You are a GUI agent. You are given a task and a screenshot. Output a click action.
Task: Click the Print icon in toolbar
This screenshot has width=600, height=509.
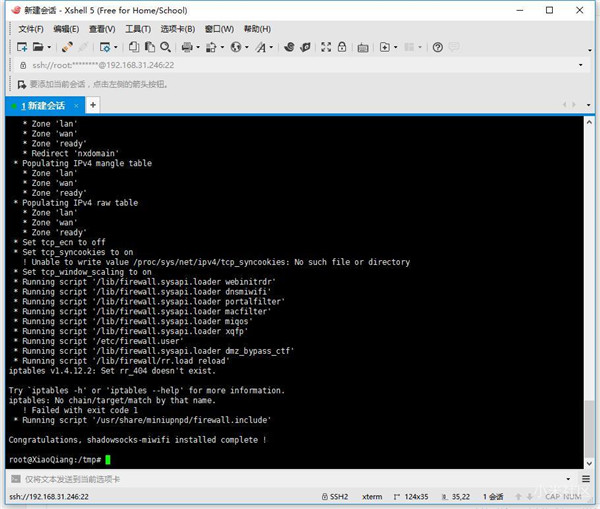coord(187,47)
